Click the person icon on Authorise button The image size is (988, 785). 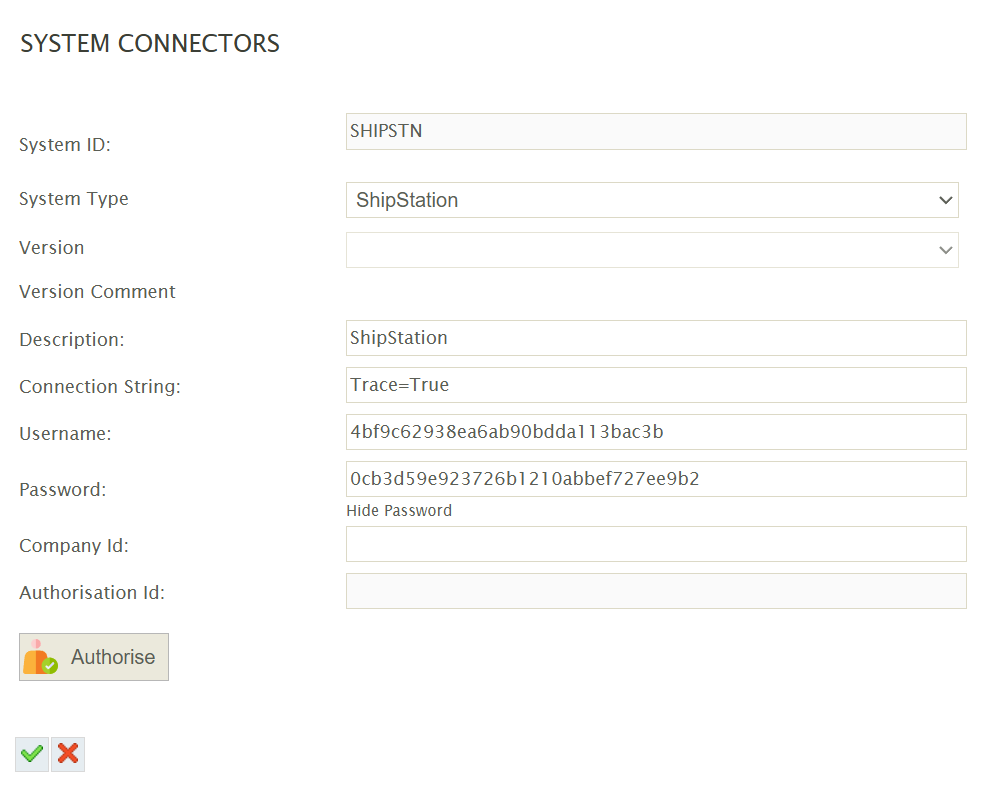point(40,657)
